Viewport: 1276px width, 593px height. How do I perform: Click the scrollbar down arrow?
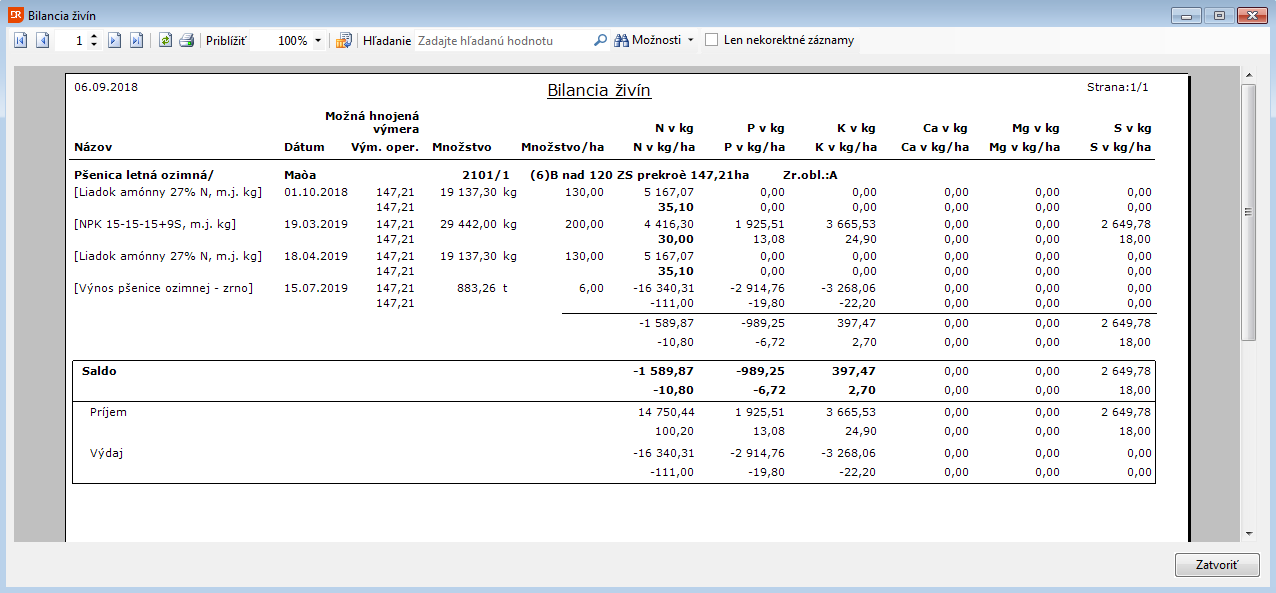point(1248,534)
